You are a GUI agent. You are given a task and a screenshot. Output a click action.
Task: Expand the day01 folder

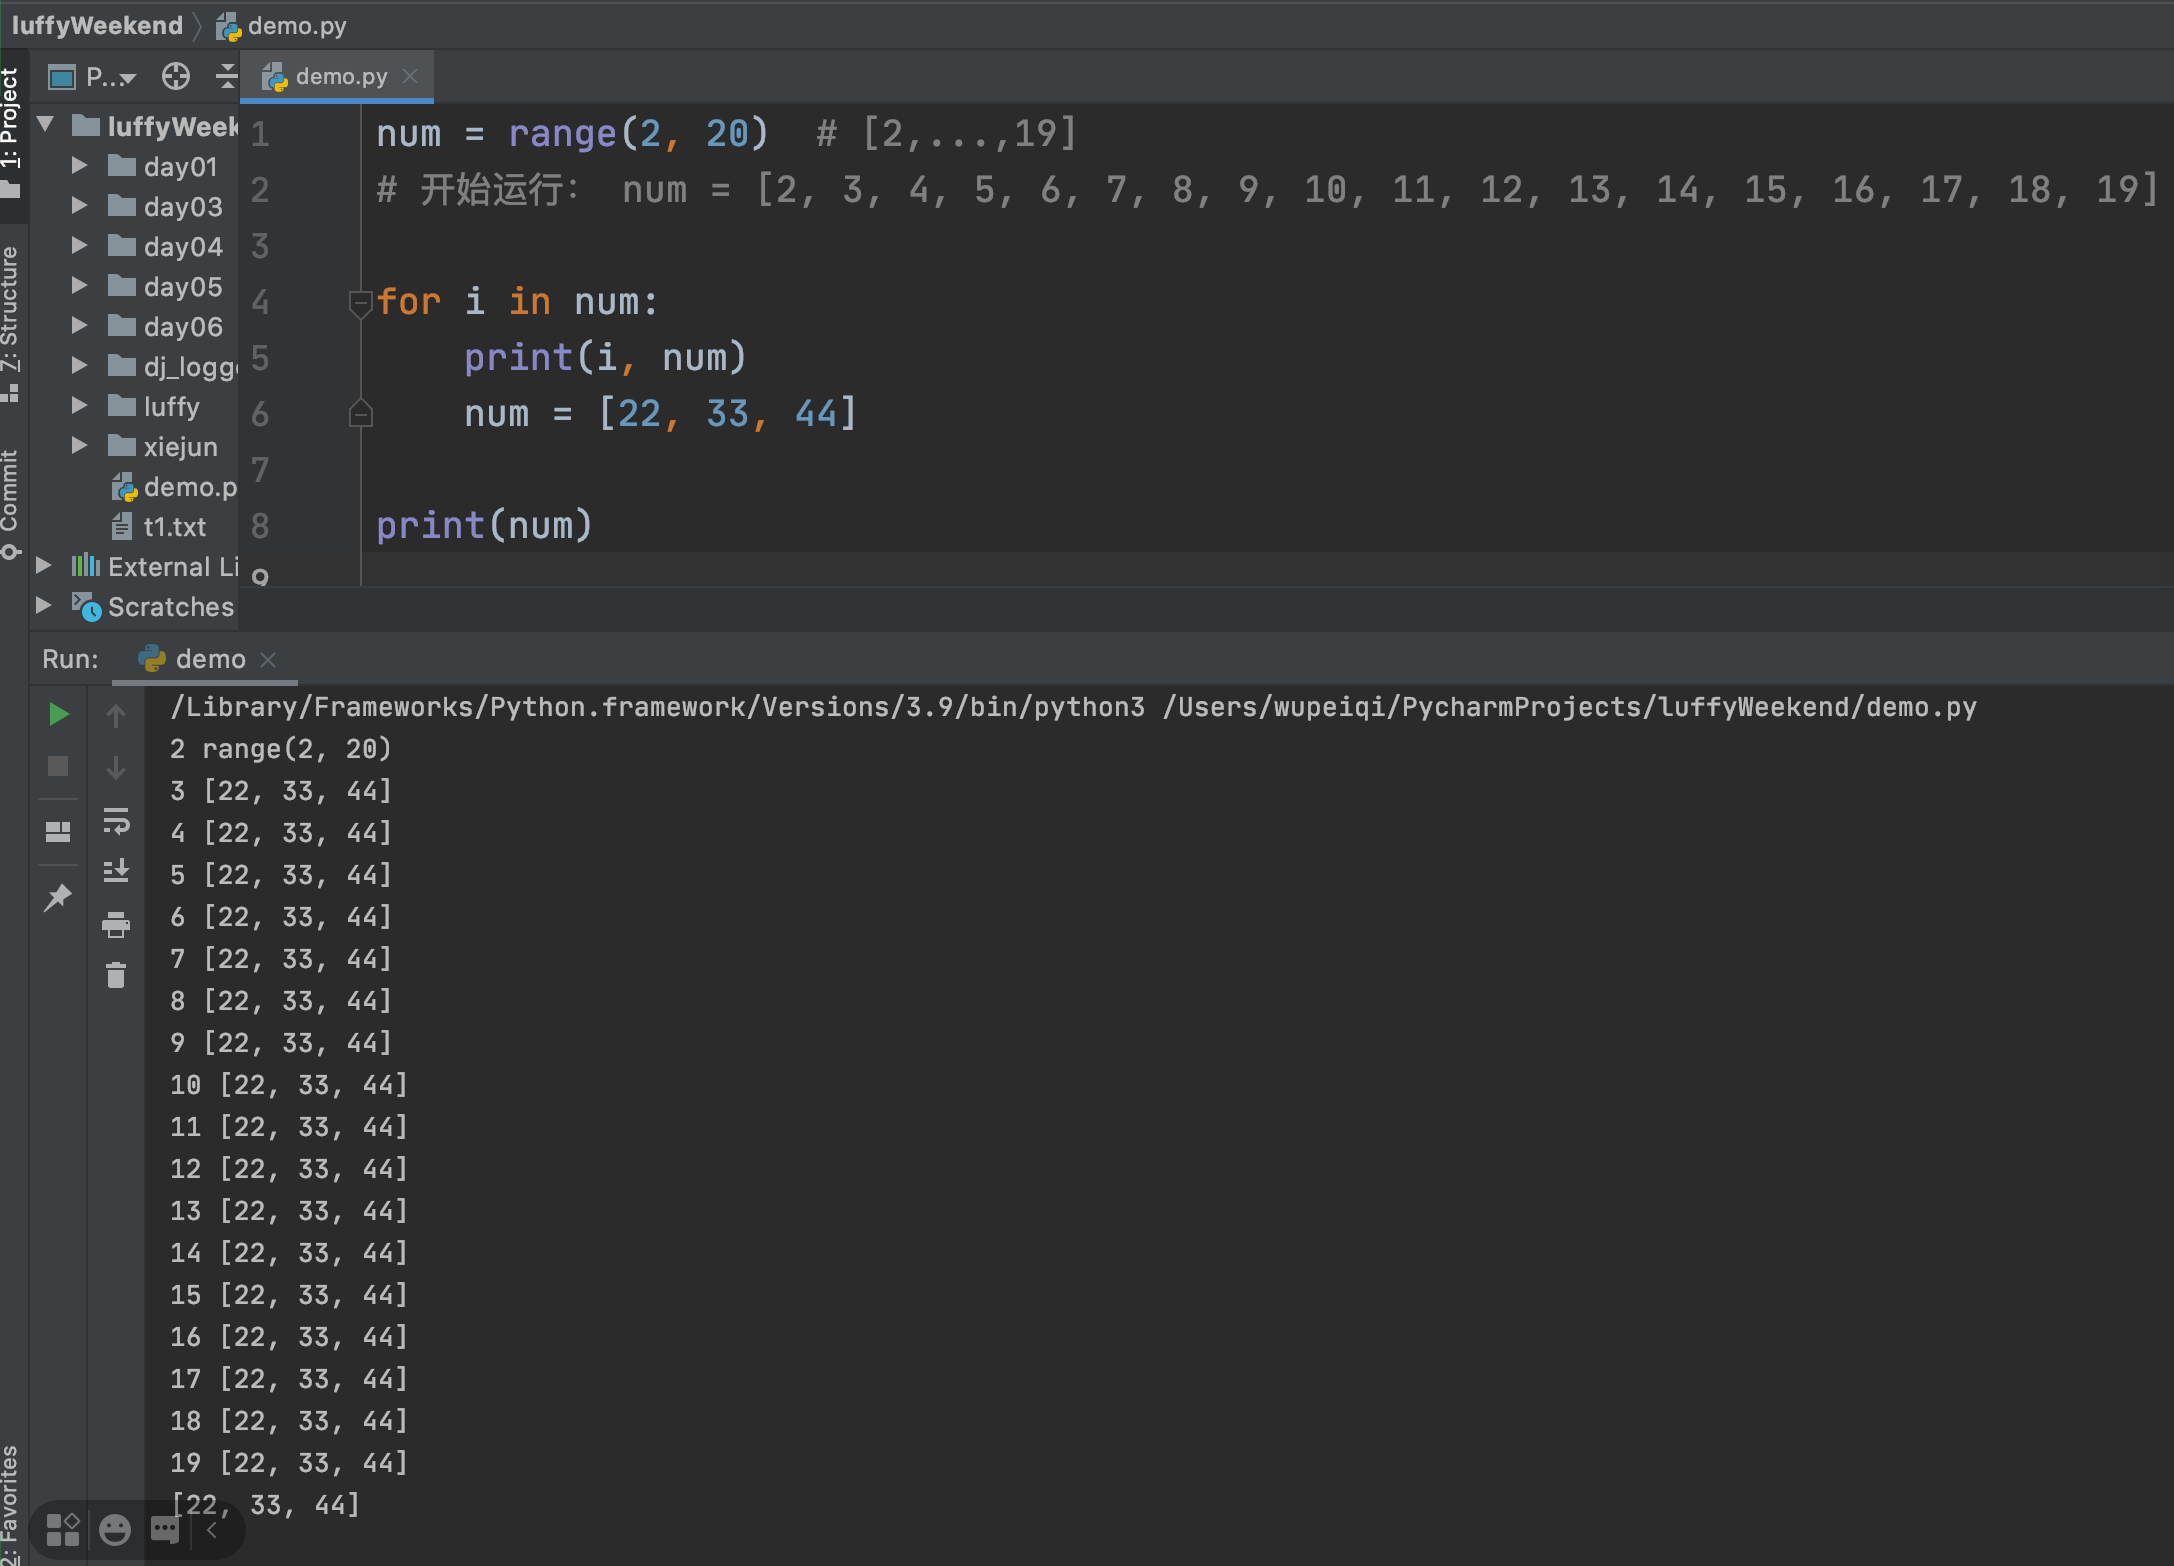[x=80, y=165]
